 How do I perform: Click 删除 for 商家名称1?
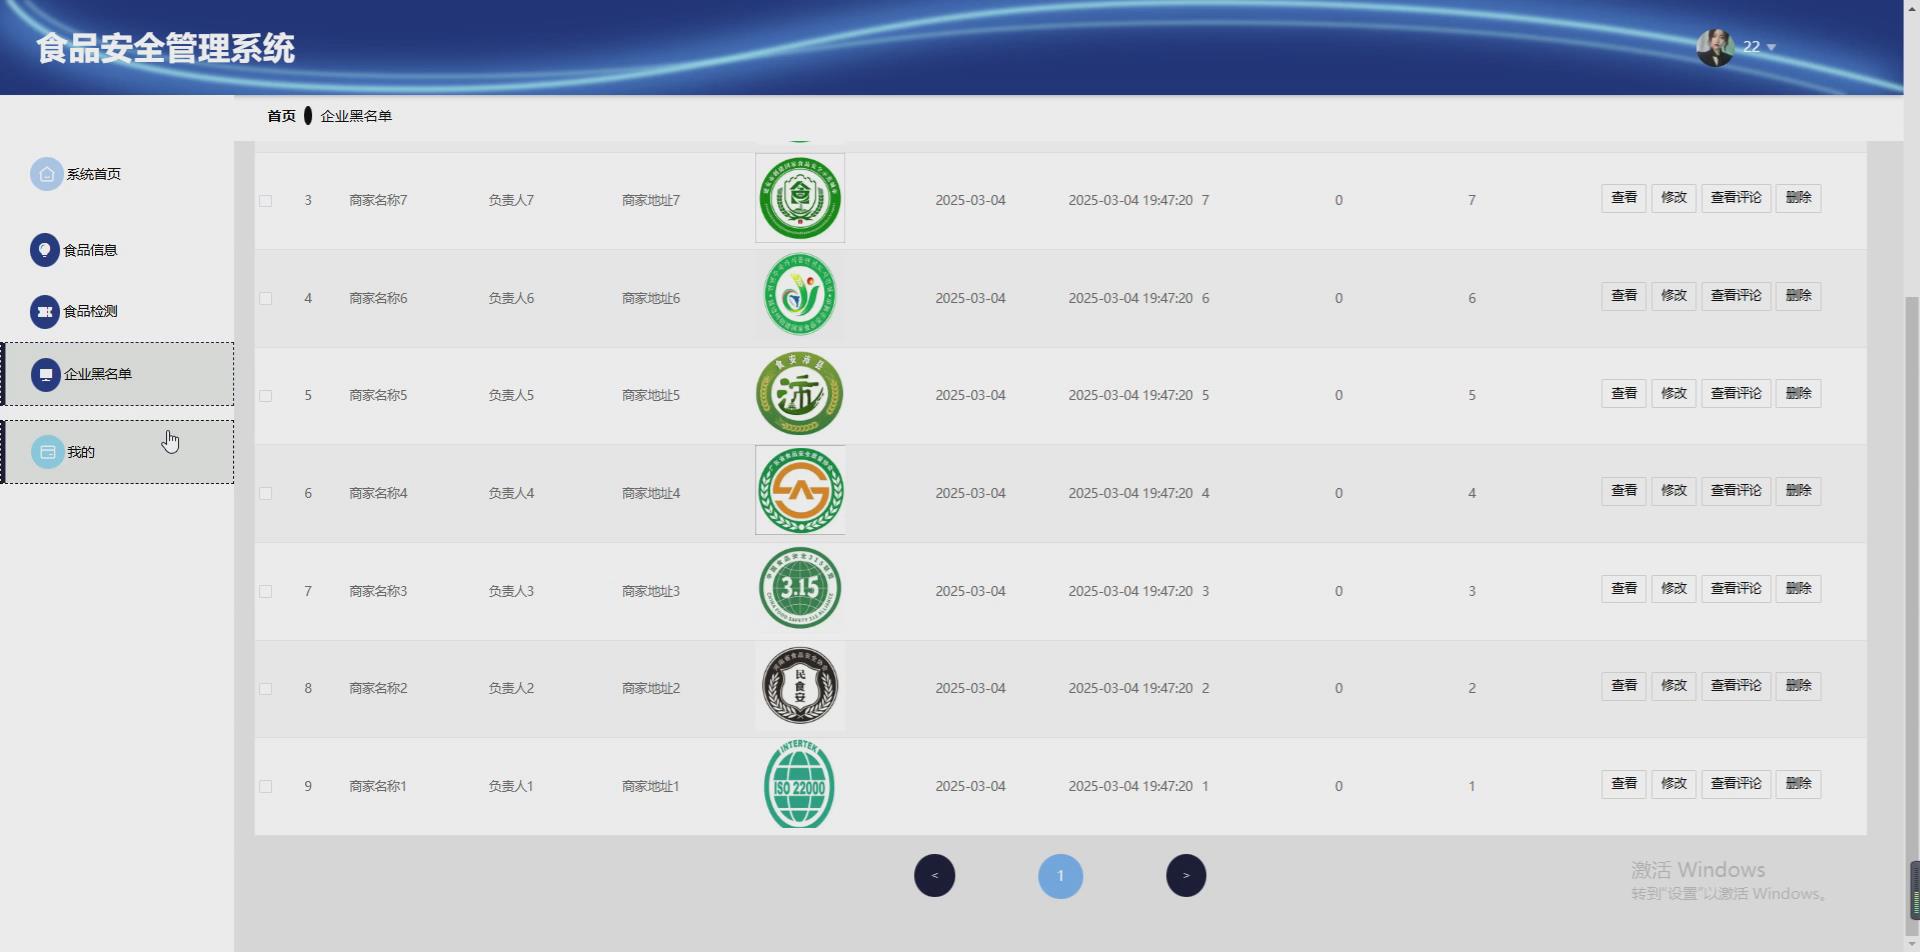coord(1798,784)
